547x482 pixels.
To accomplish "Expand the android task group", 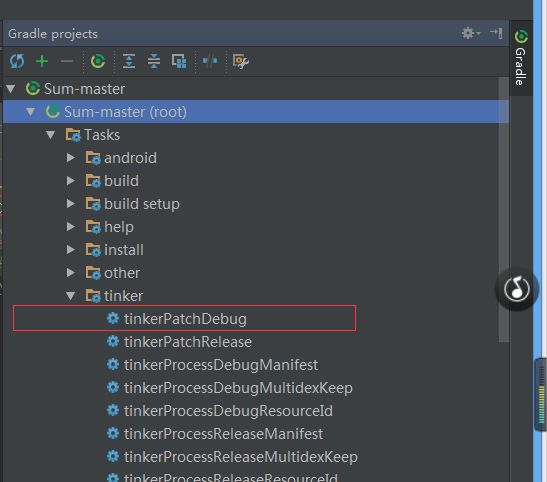I will pyautogui.click(x=71, y=158).
